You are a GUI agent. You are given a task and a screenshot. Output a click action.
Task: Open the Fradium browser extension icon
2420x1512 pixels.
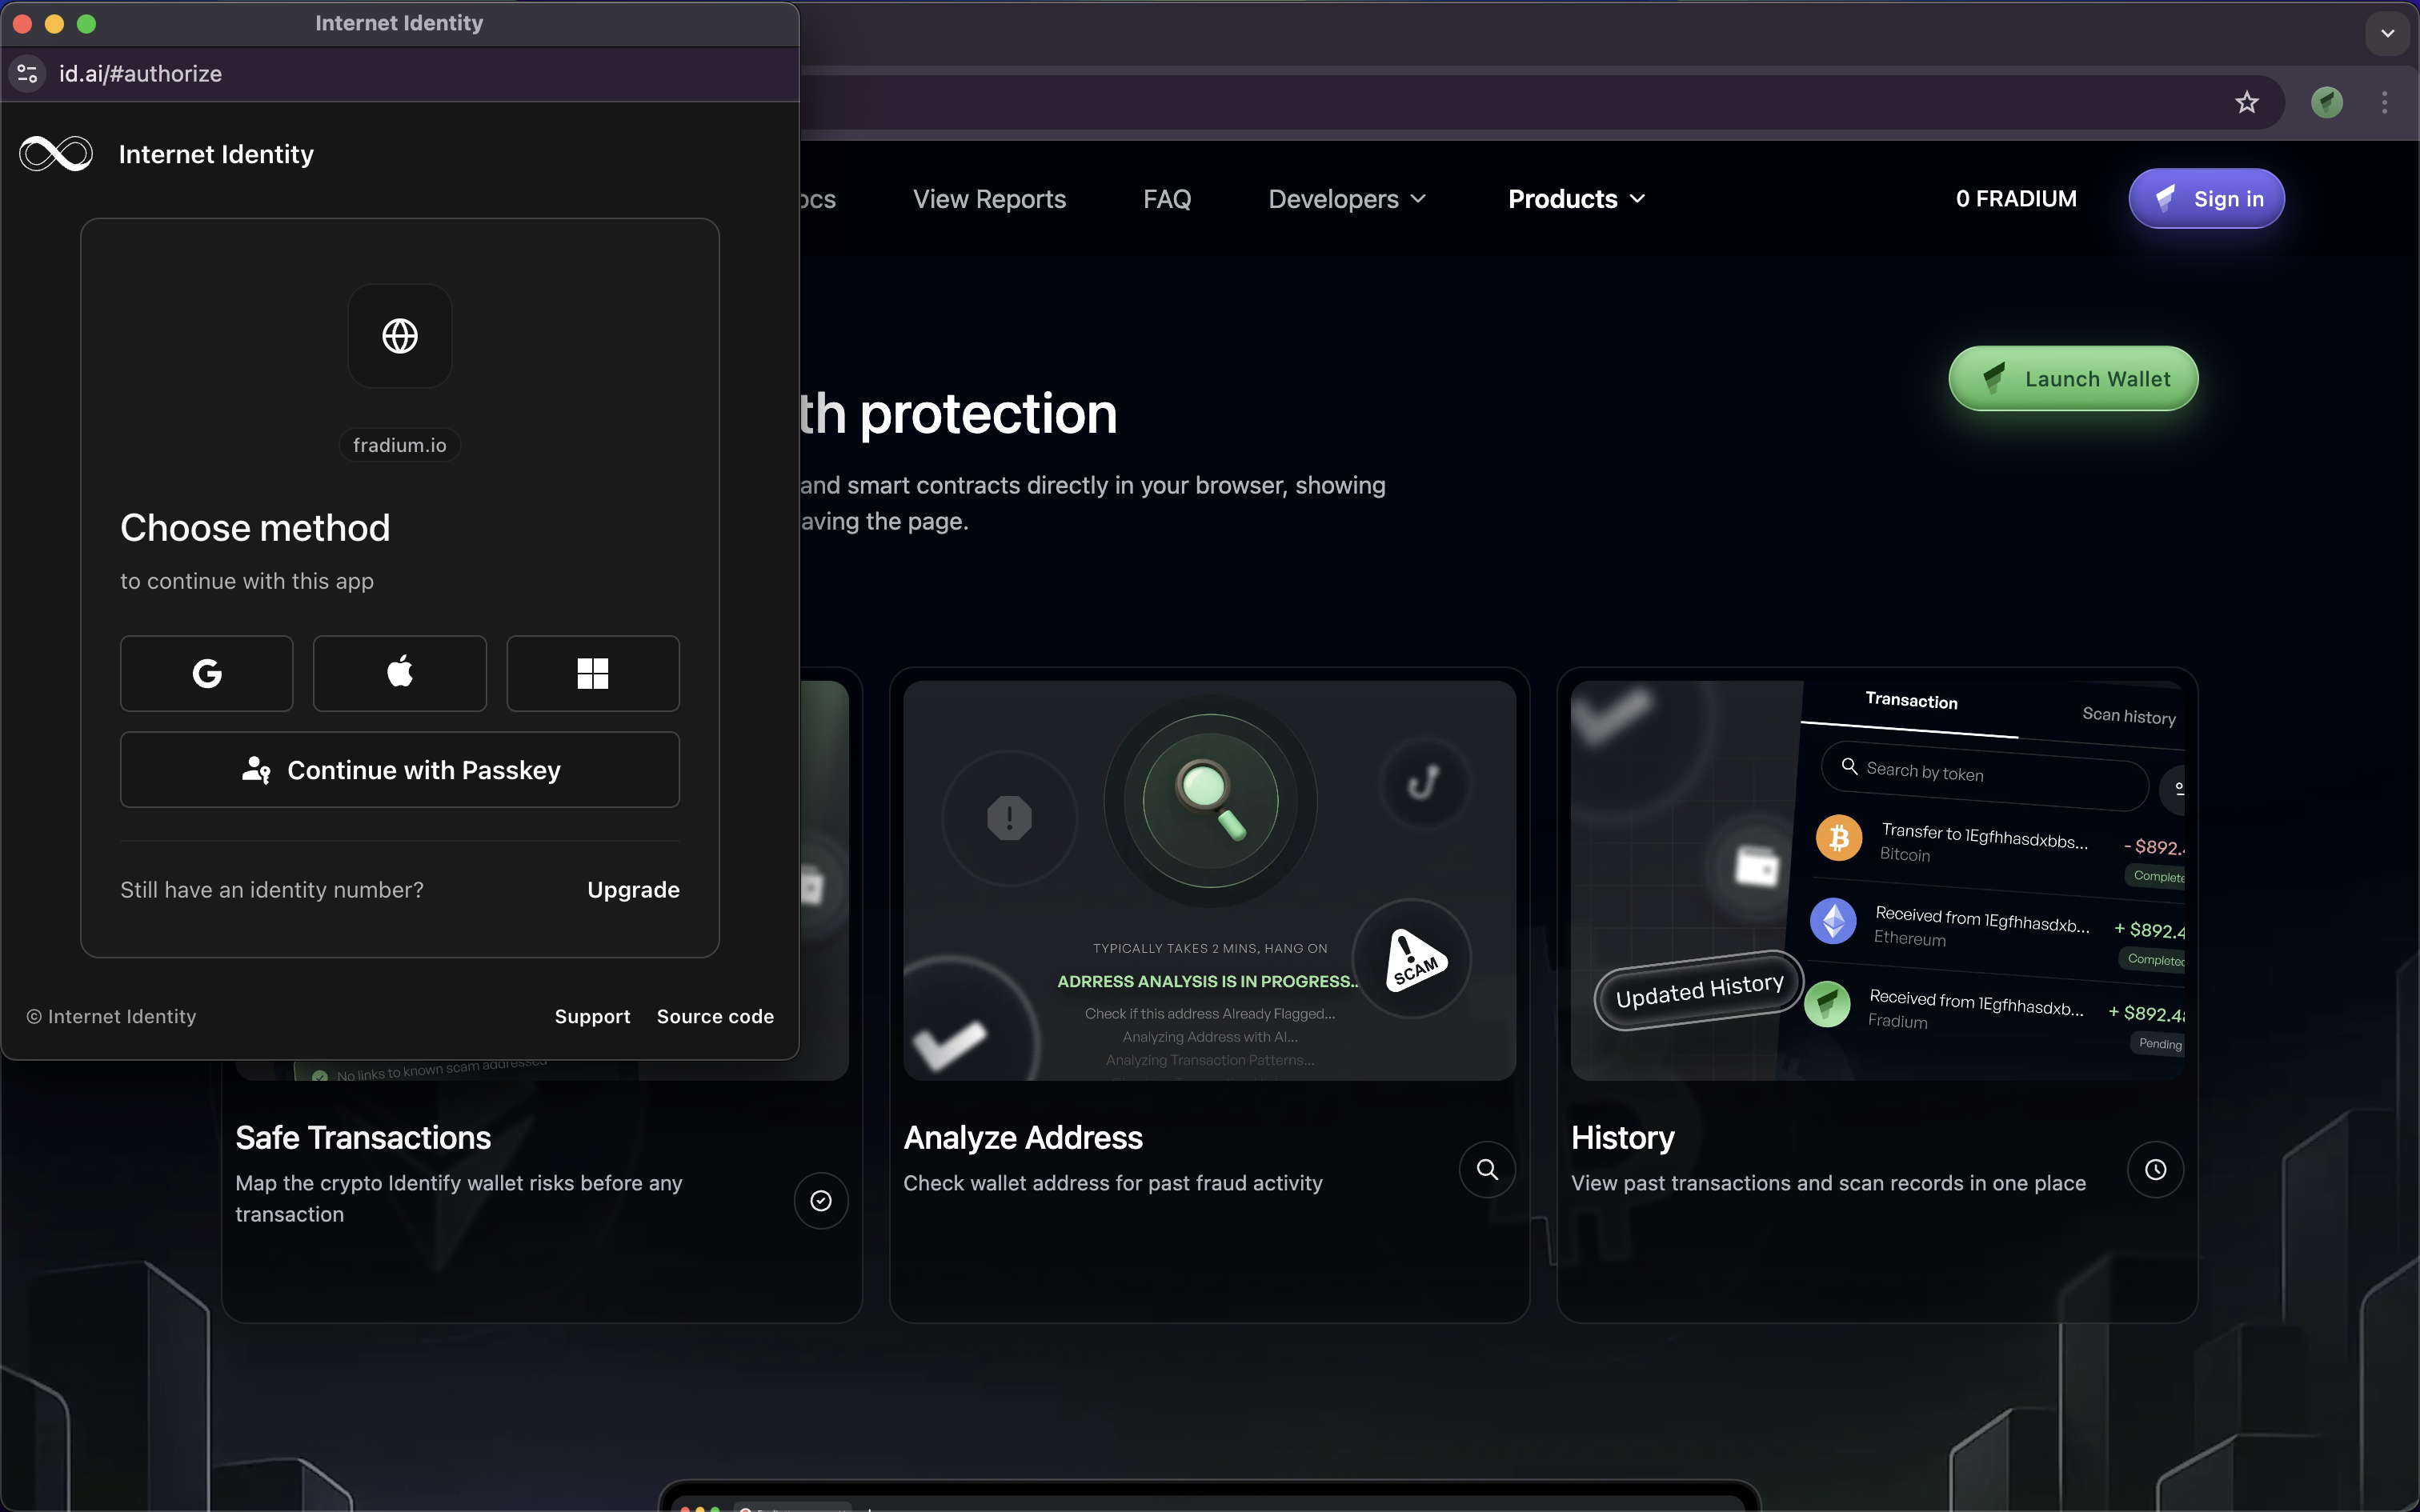click(x=2326, y=102)
